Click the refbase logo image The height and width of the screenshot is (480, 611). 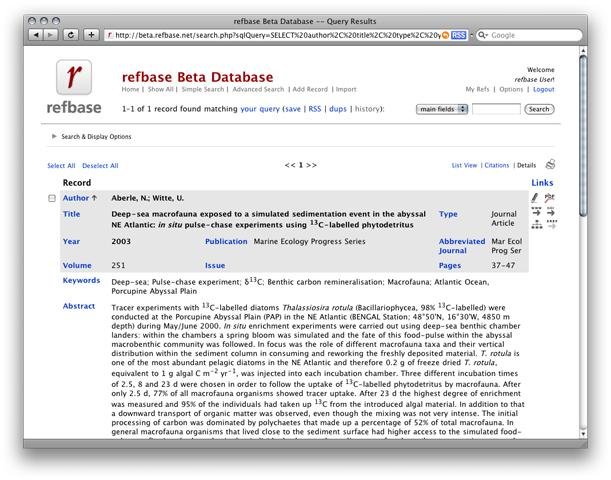coord(73,85)
